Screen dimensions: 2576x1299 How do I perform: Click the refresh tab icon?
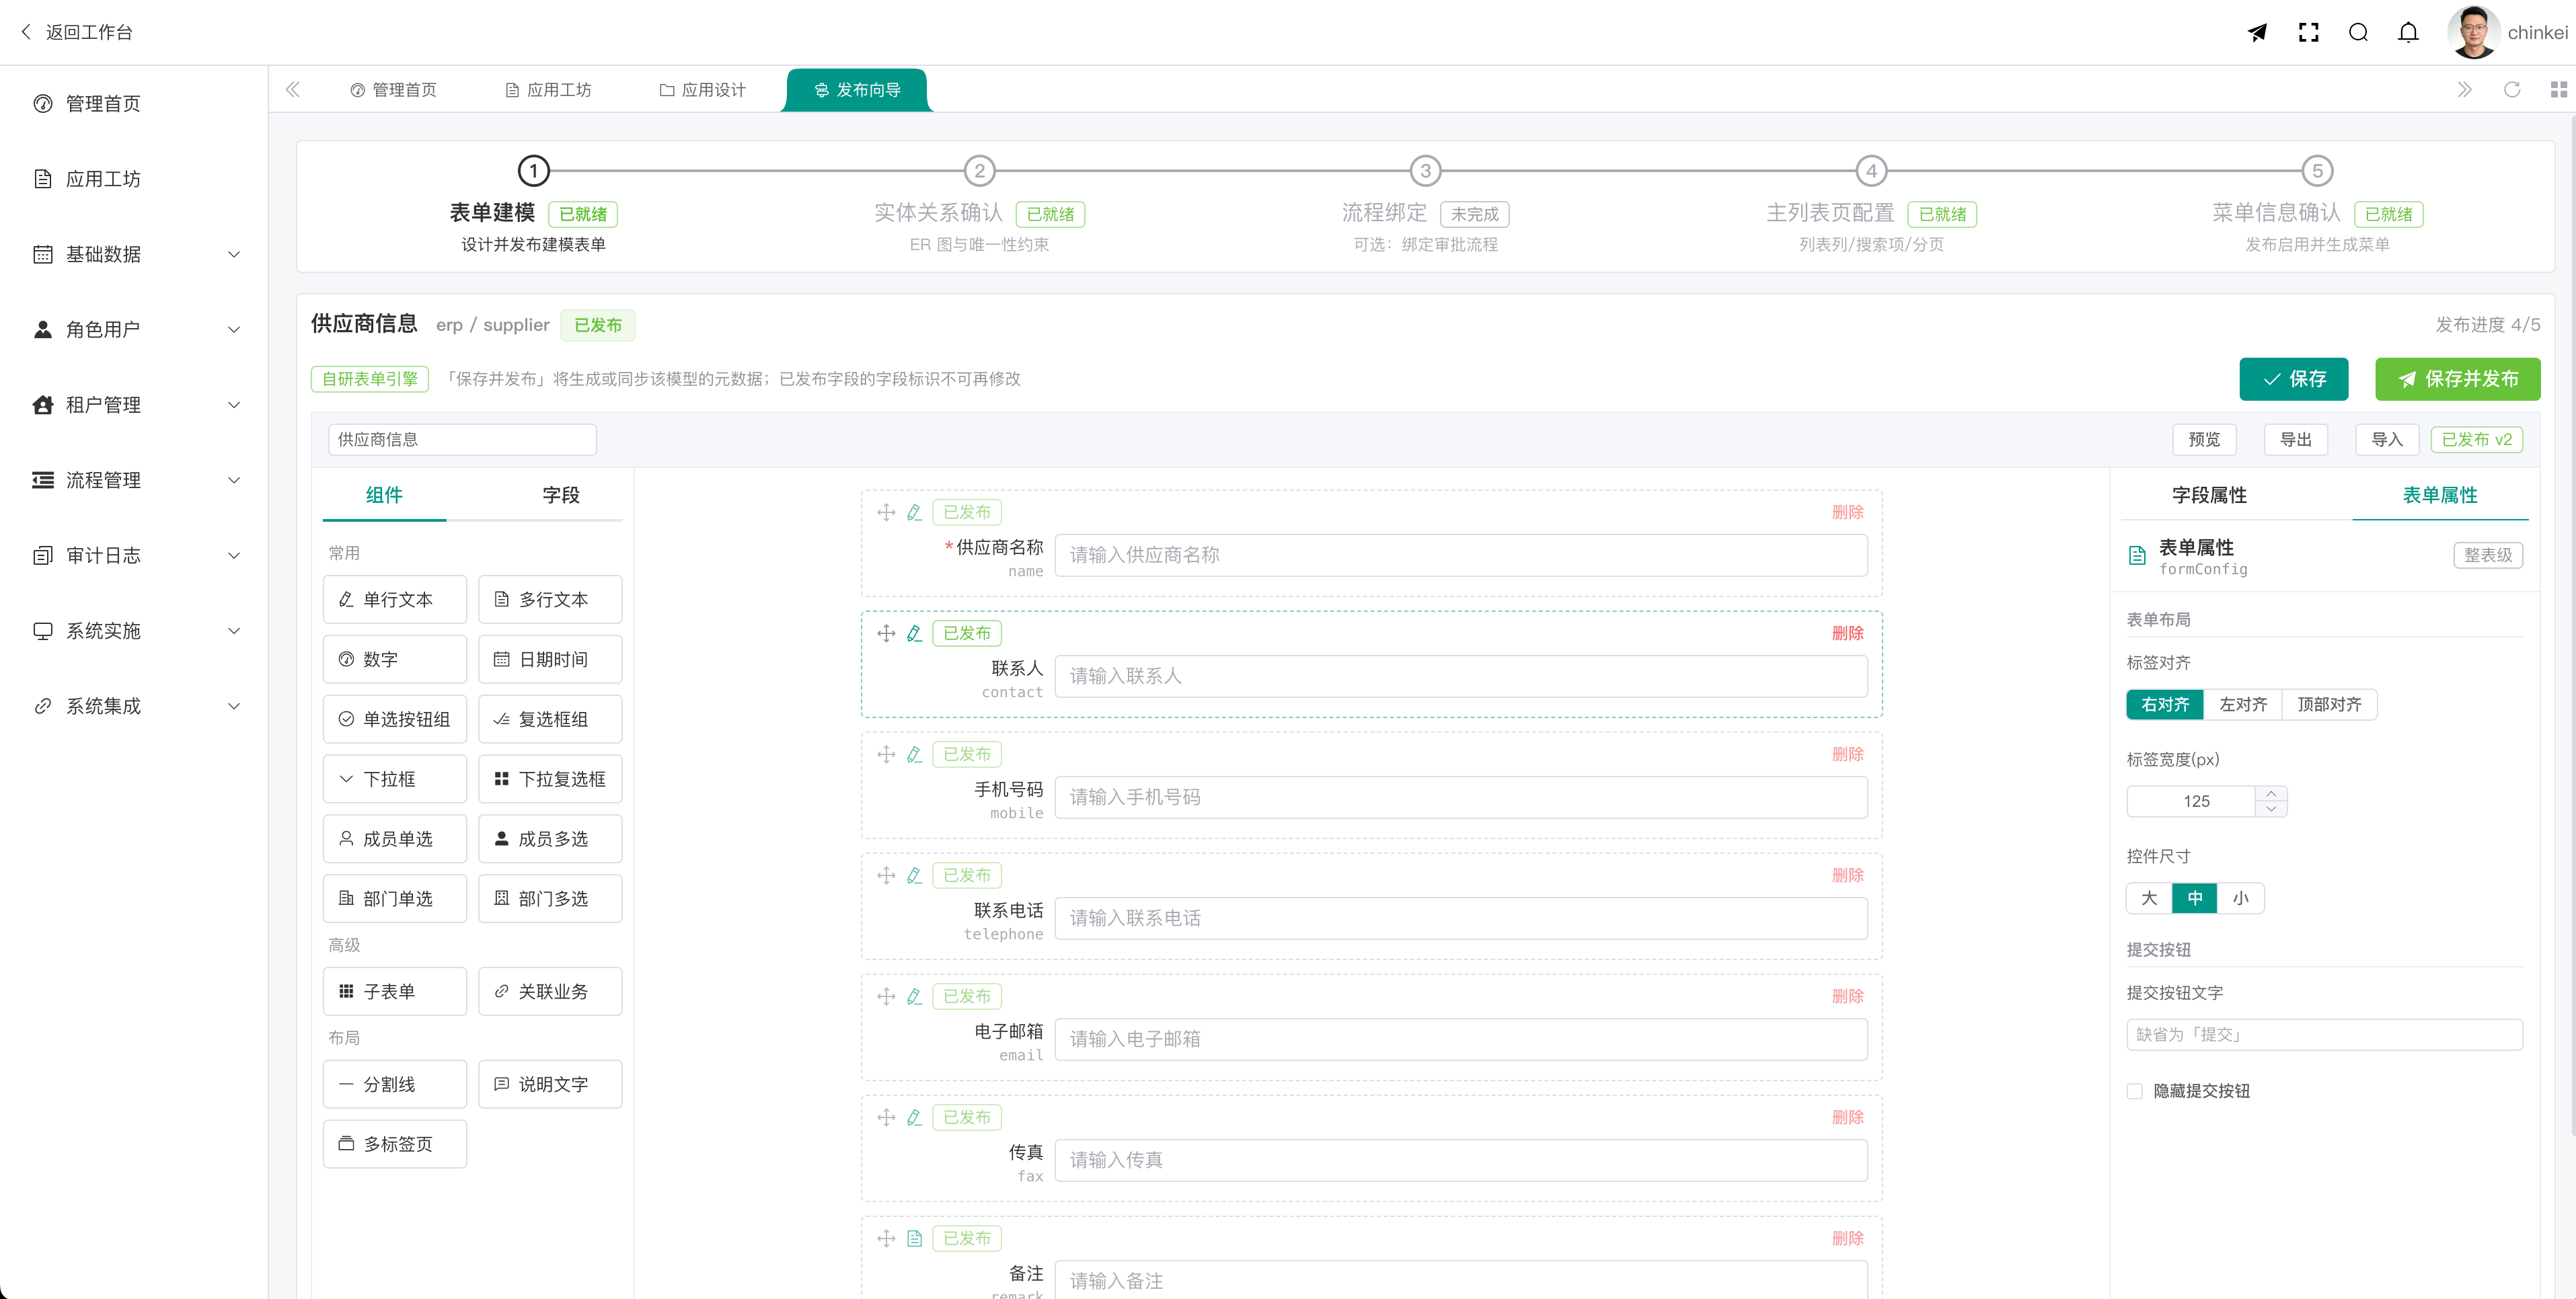(2511, 90)
